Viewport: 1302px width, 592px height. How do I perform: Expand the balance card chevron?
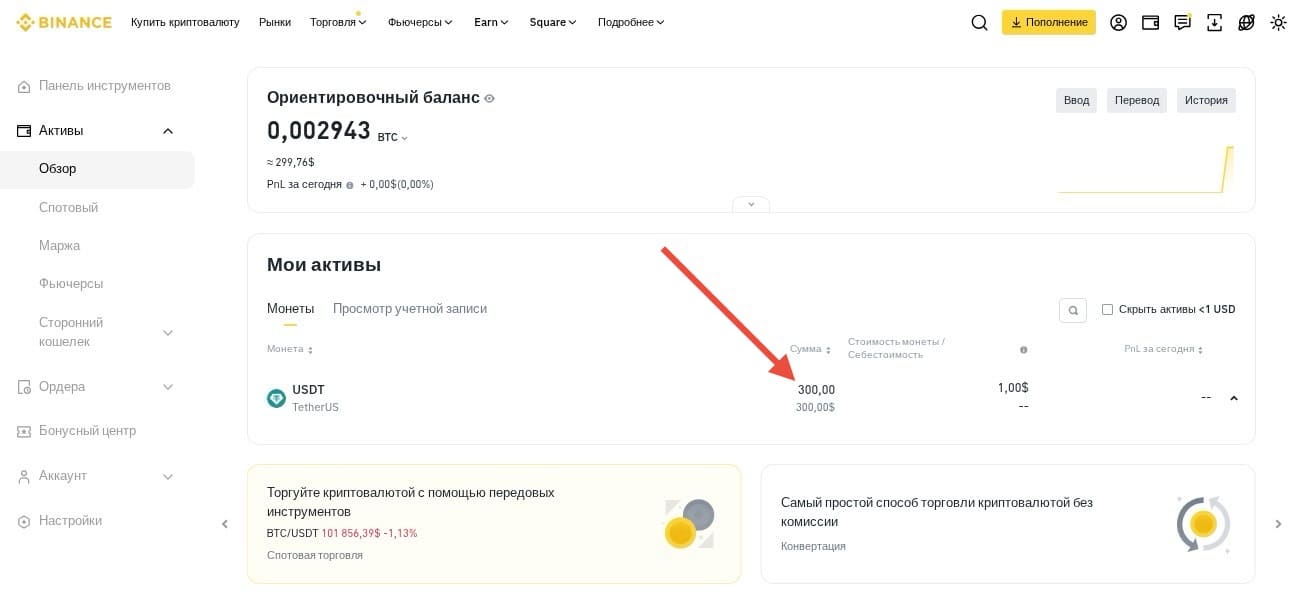tap(751, 204)
